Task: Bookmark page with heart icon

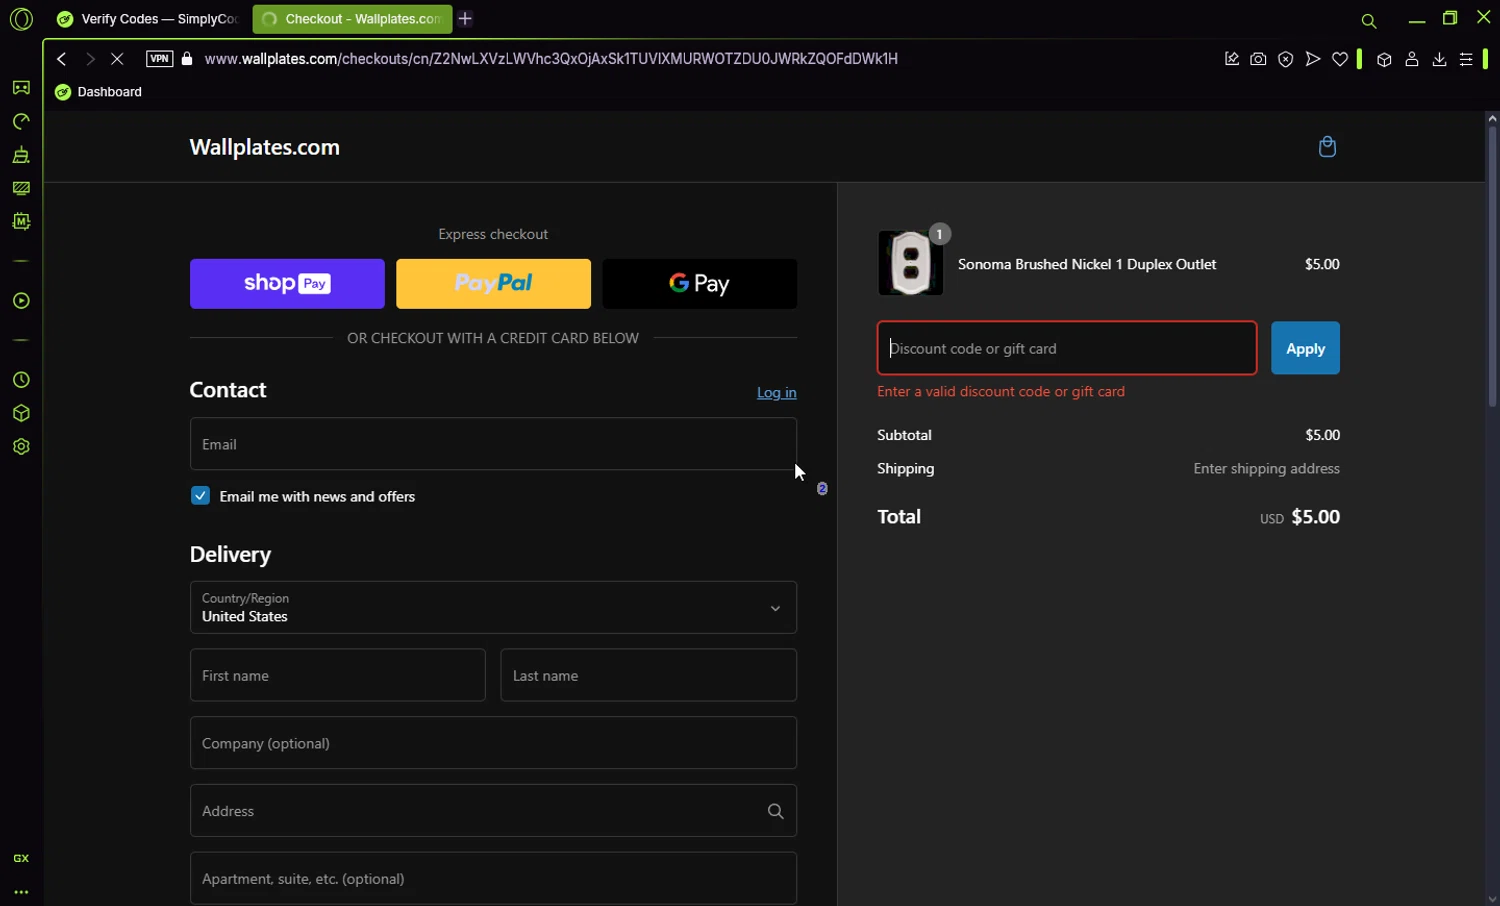Action: 1340,59
